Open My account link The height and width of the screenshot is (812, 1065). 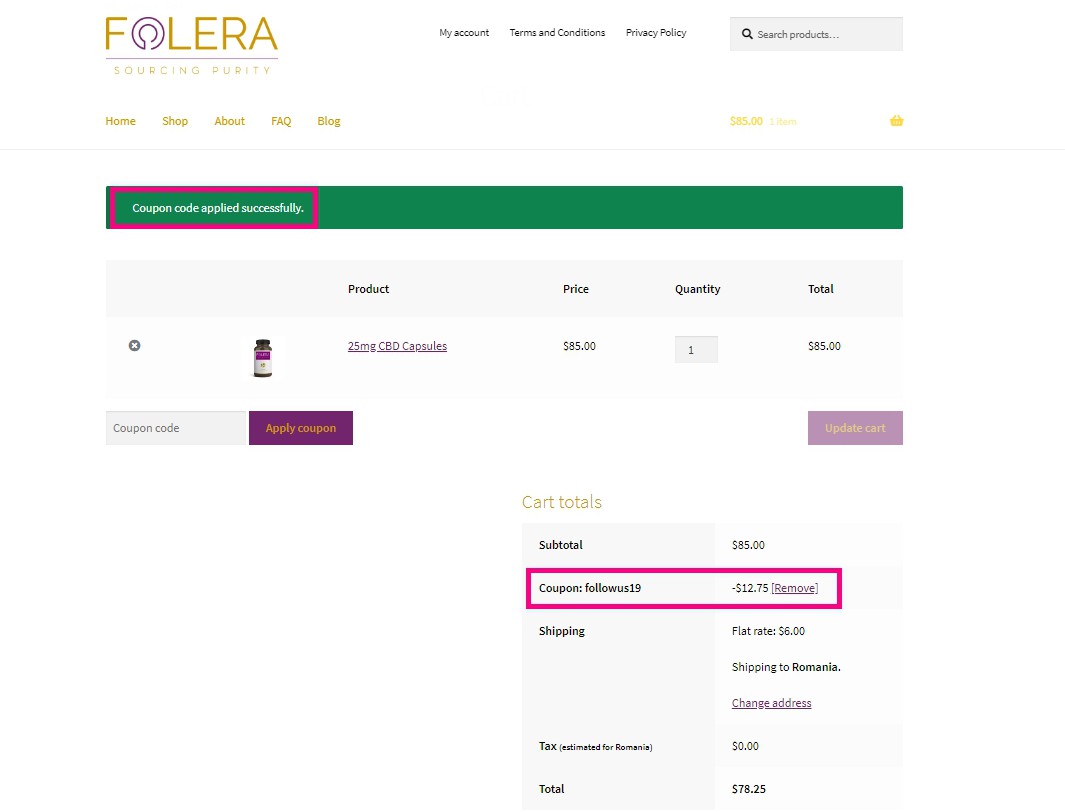tap(464, 33)
